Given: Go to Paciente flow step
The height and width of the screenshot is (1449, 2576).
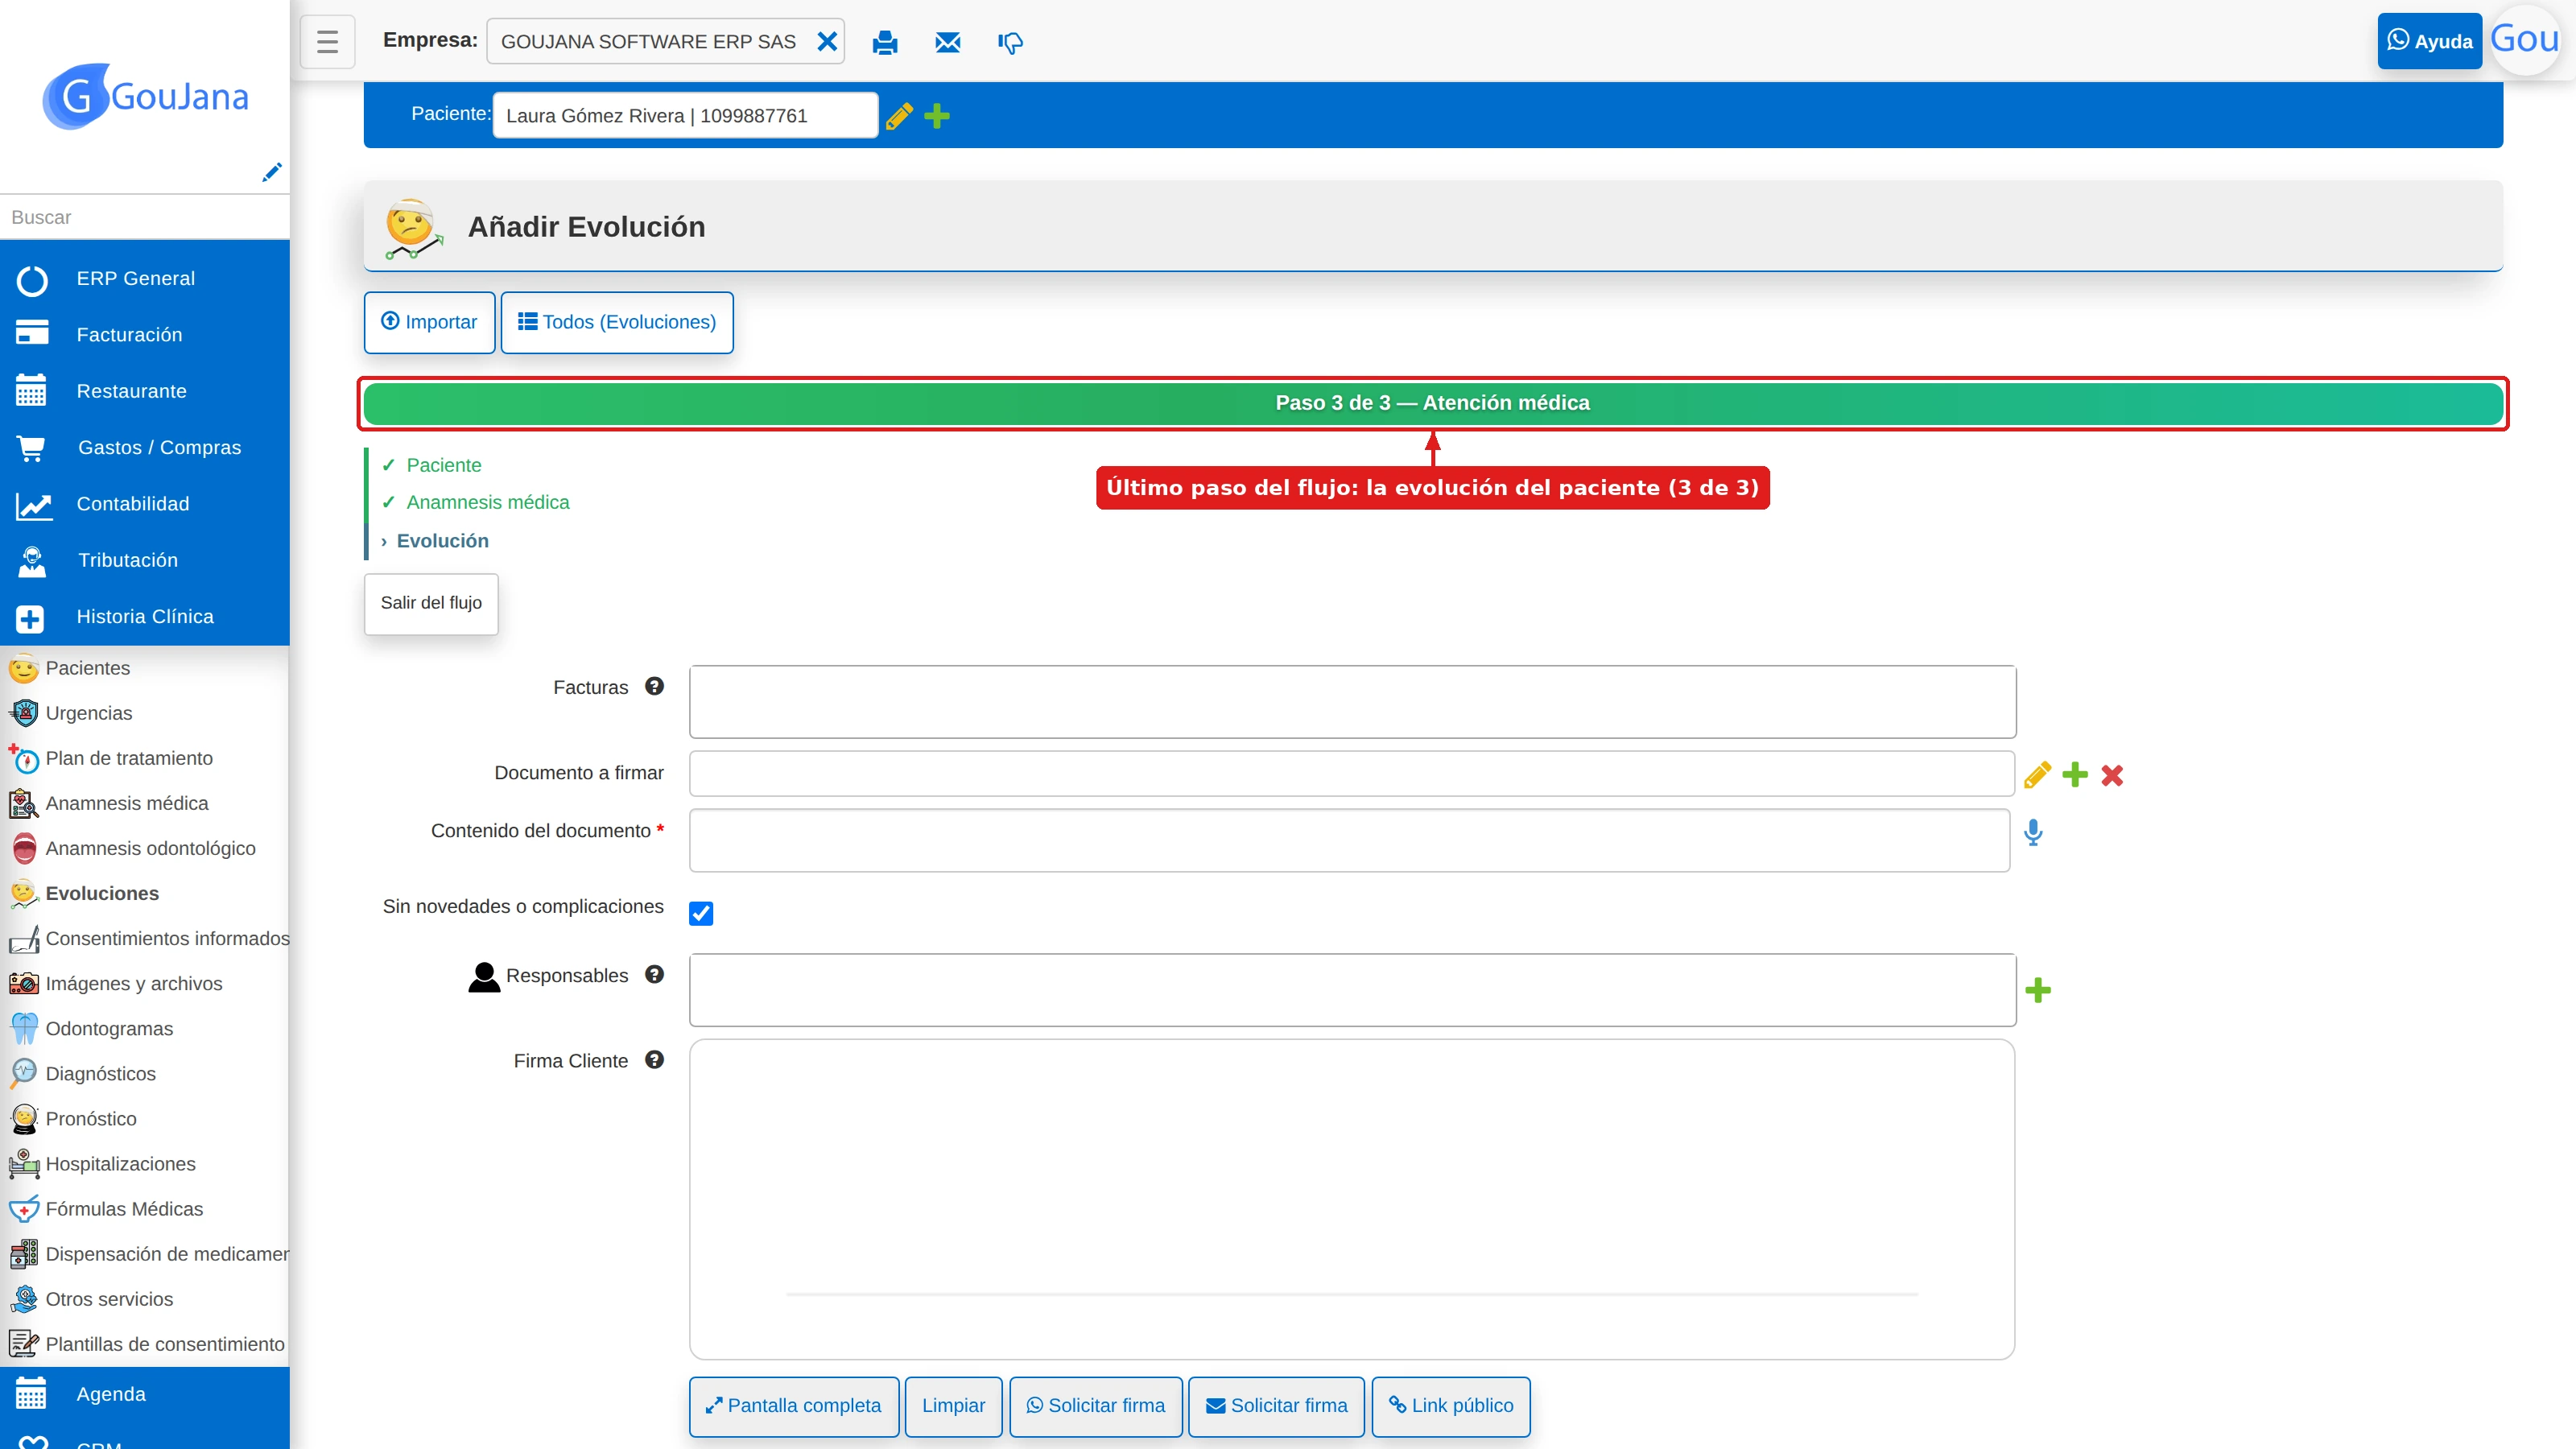Looking at the screenshot, I should pos(443,465).
